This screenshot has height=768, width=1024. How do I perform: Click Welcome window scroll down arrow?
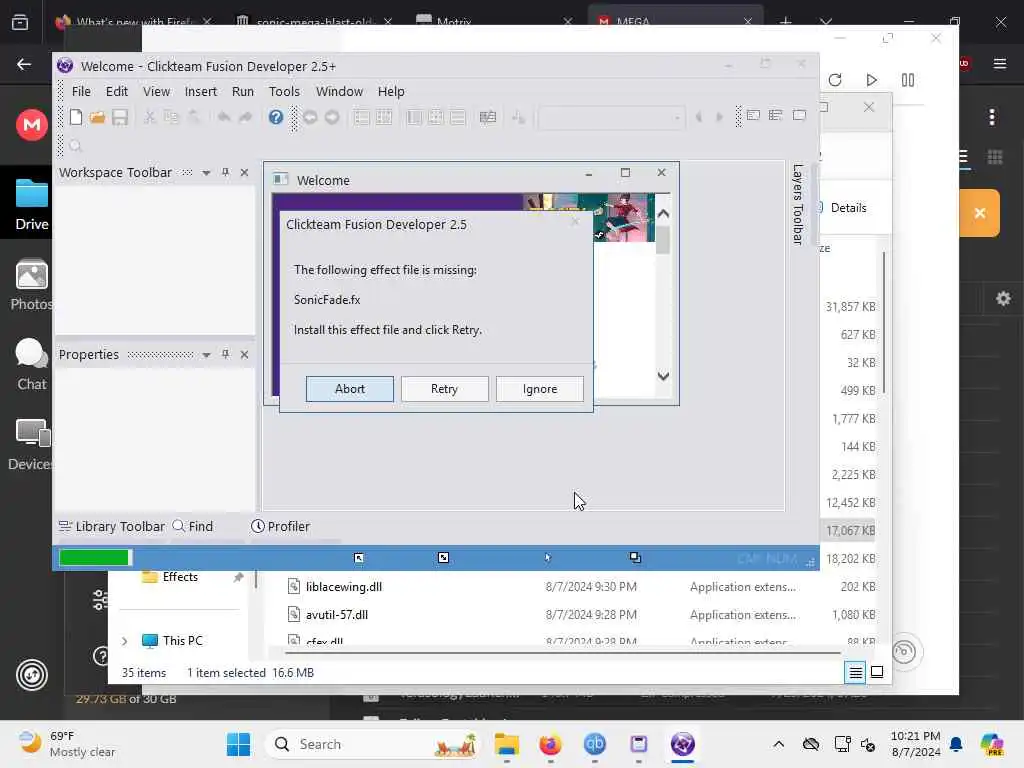663,376
